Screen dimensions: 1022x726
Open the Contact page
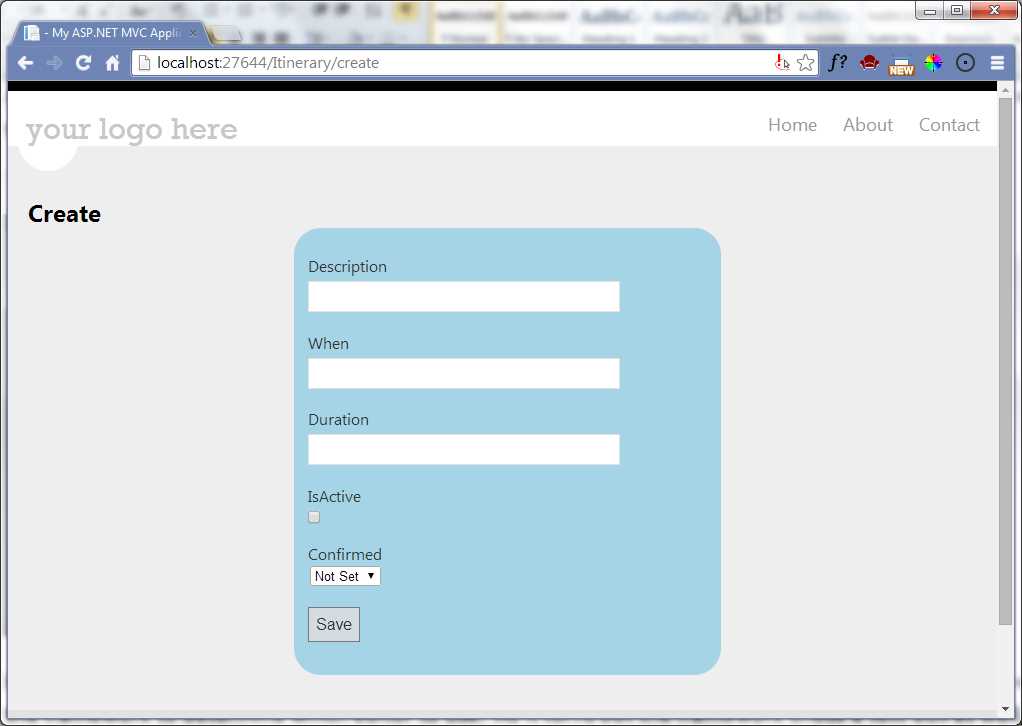(948, 124)
